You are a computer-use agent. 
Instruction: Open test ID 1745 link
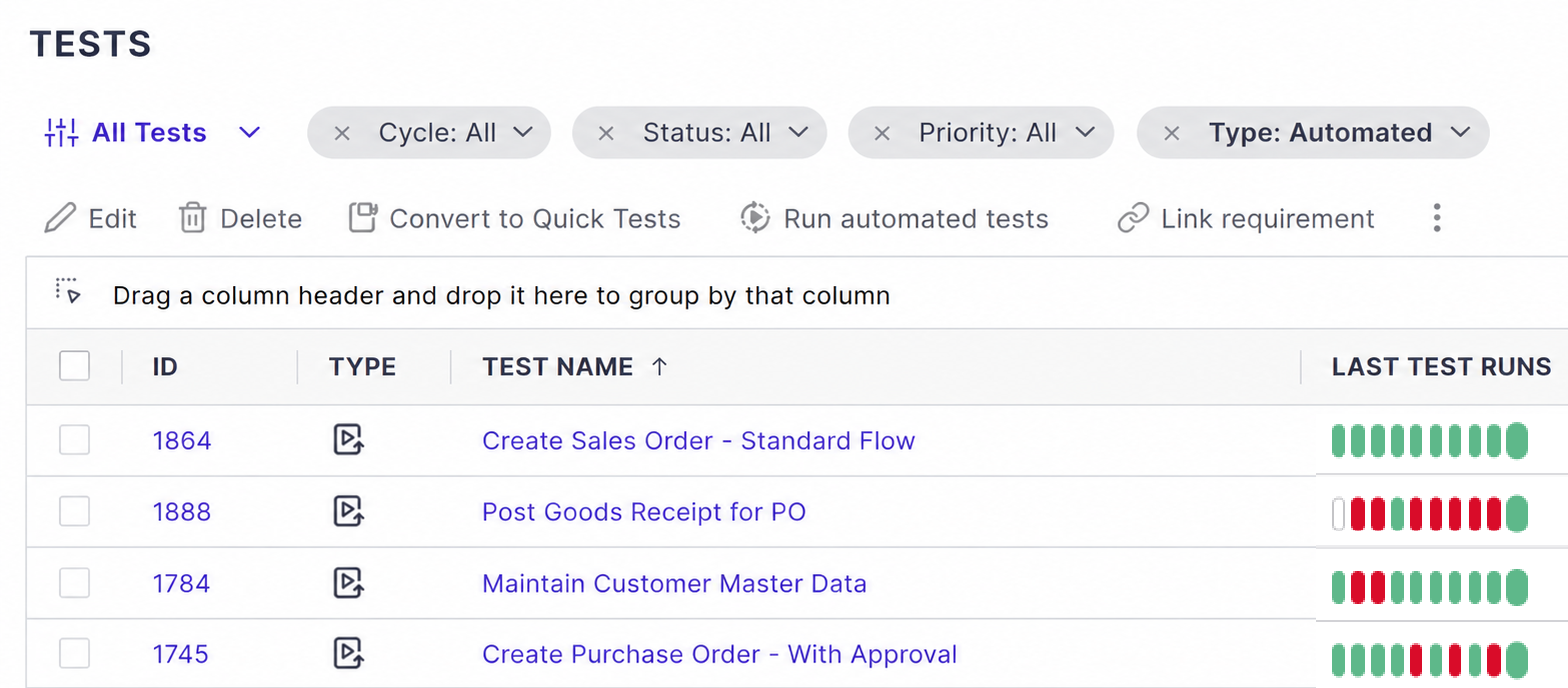[180, 654]
